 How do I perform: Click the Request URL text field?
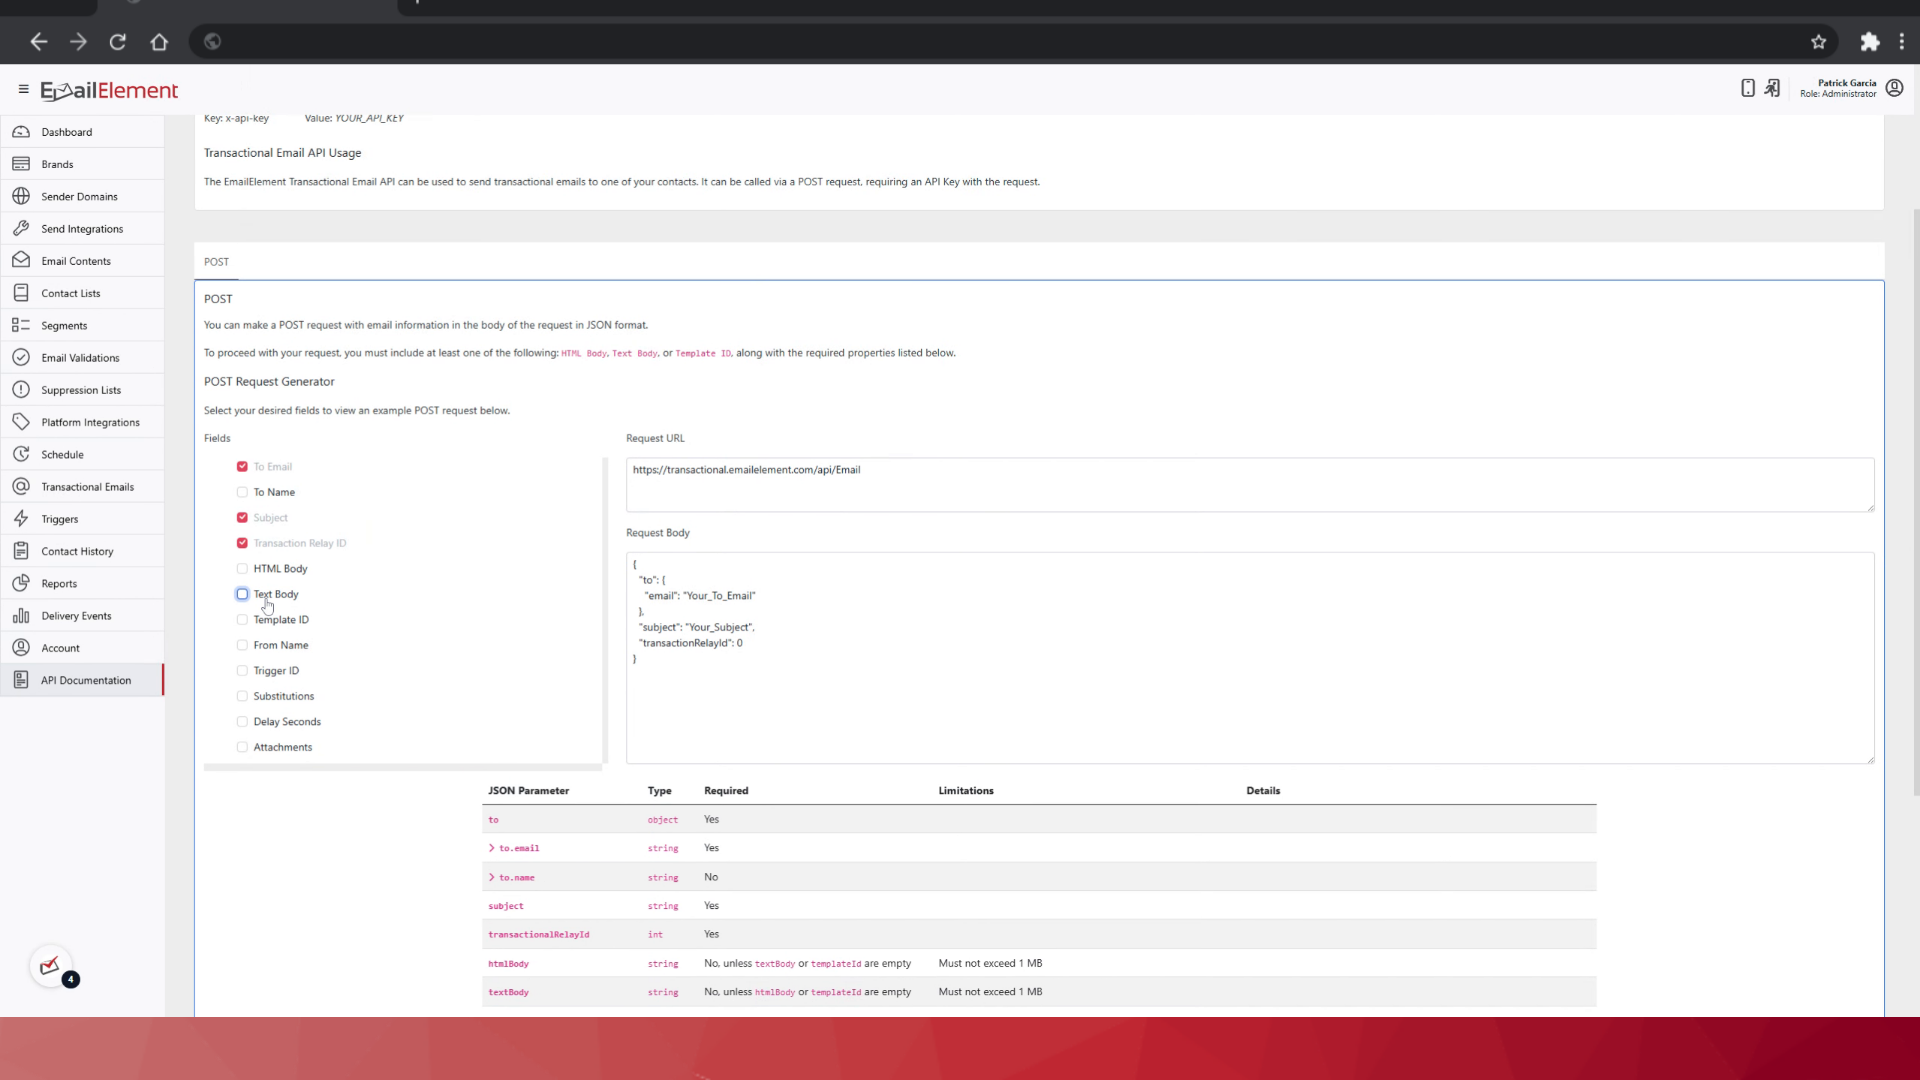(x=1250, y=485)
